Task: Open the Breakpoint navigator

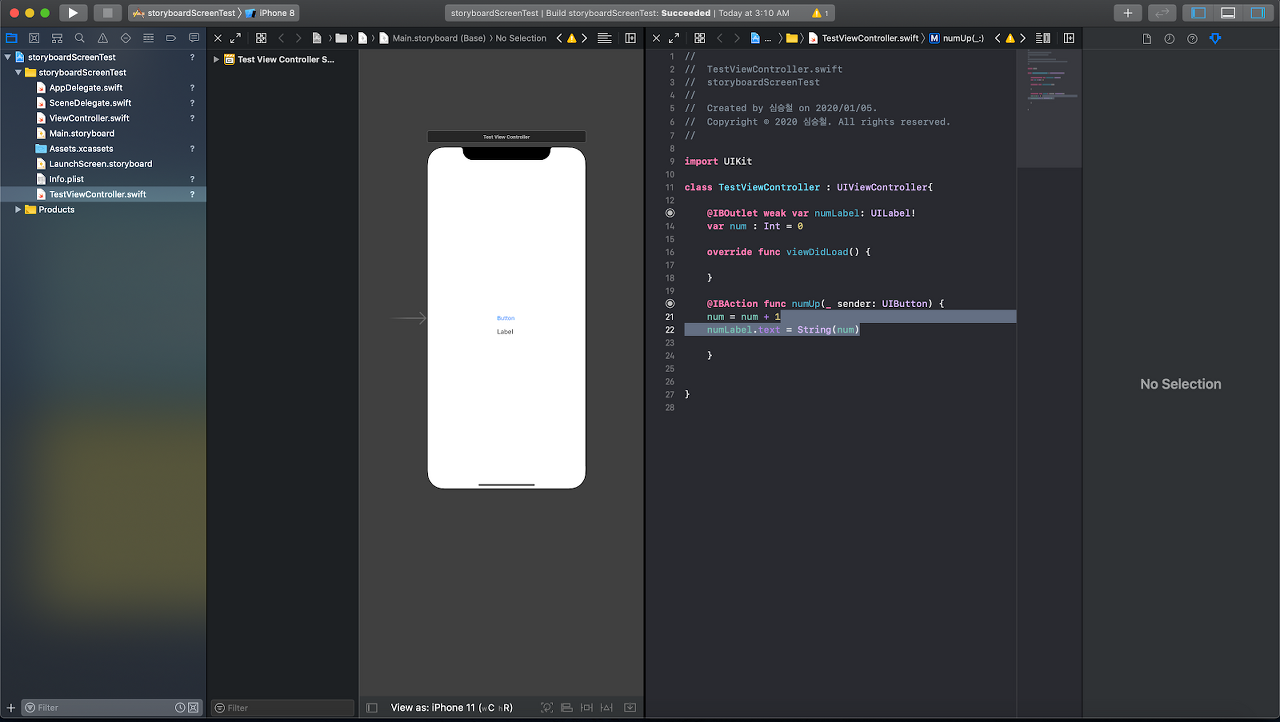Action: click(171, 38)
